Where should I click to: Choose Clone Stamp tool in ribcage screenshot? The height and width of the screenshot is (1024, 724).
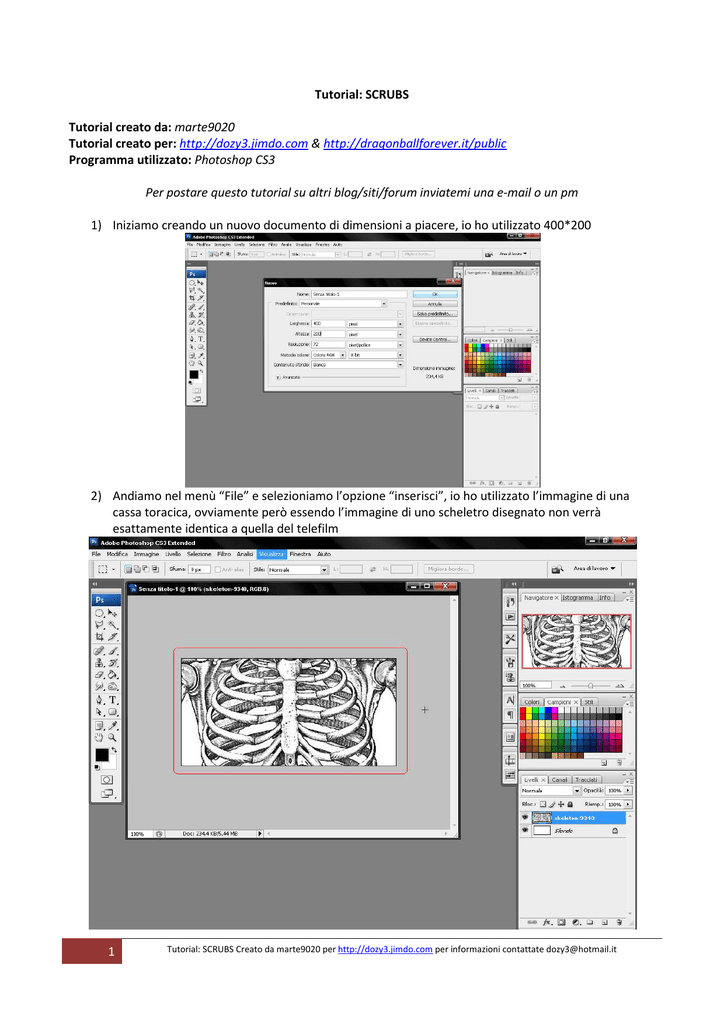tap(99, 663)
